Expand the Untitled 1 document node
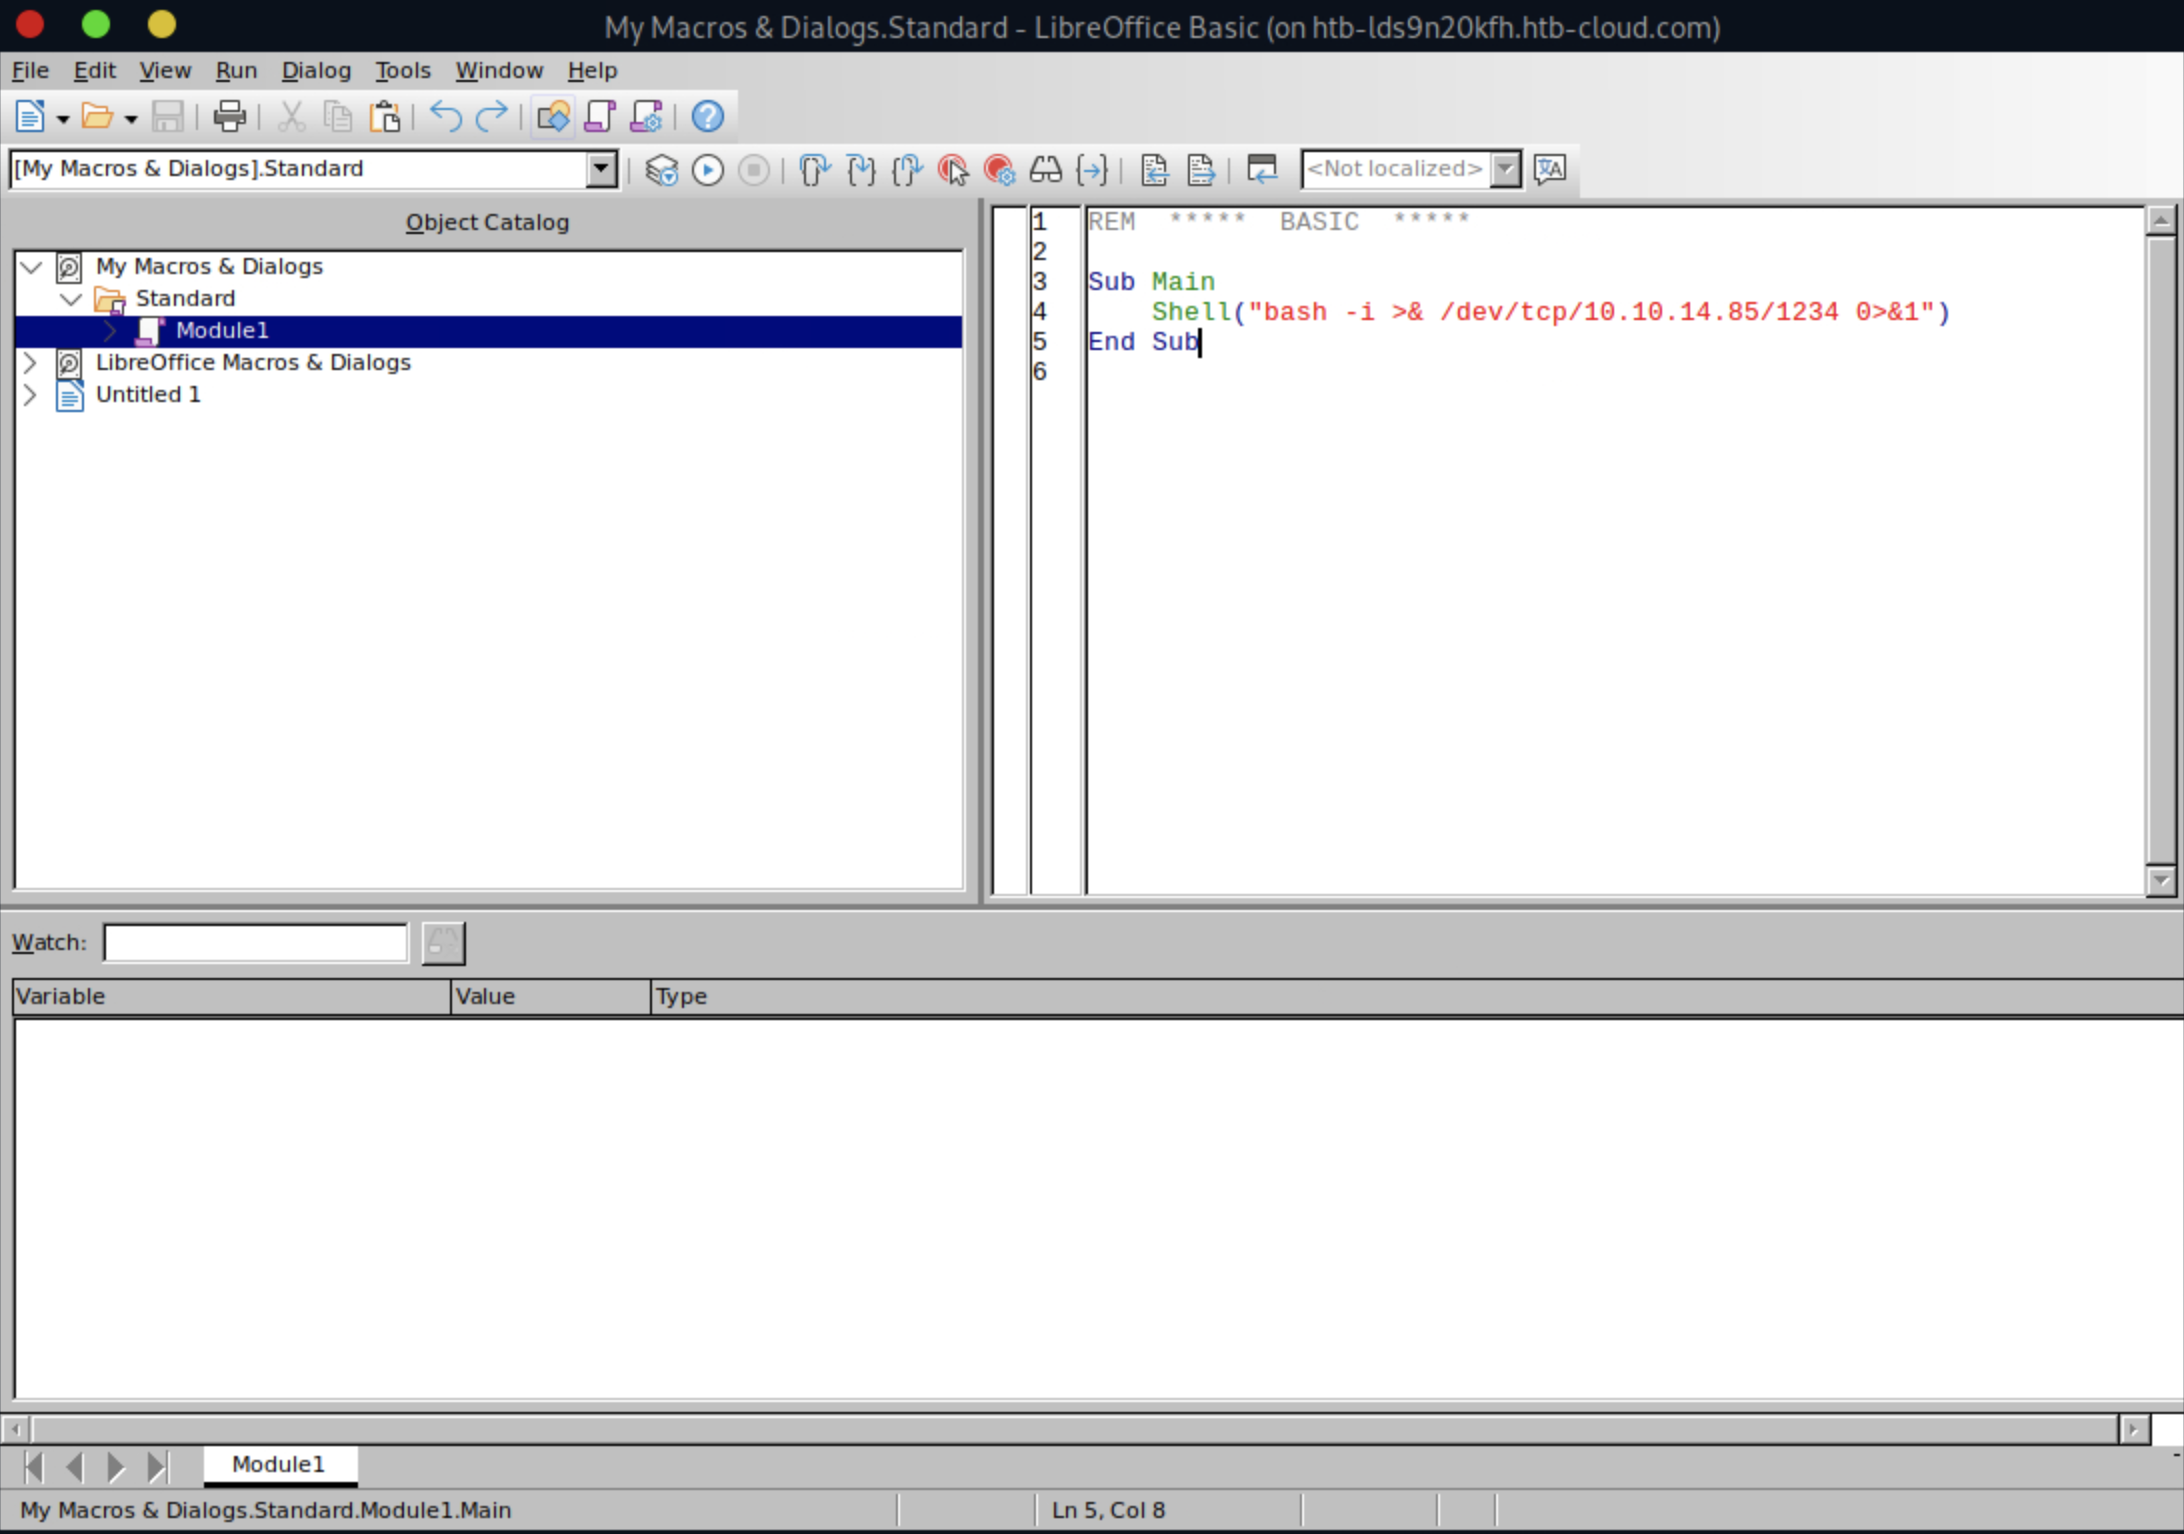This screenshot has width=2184, height=1534. click(30, 395)
